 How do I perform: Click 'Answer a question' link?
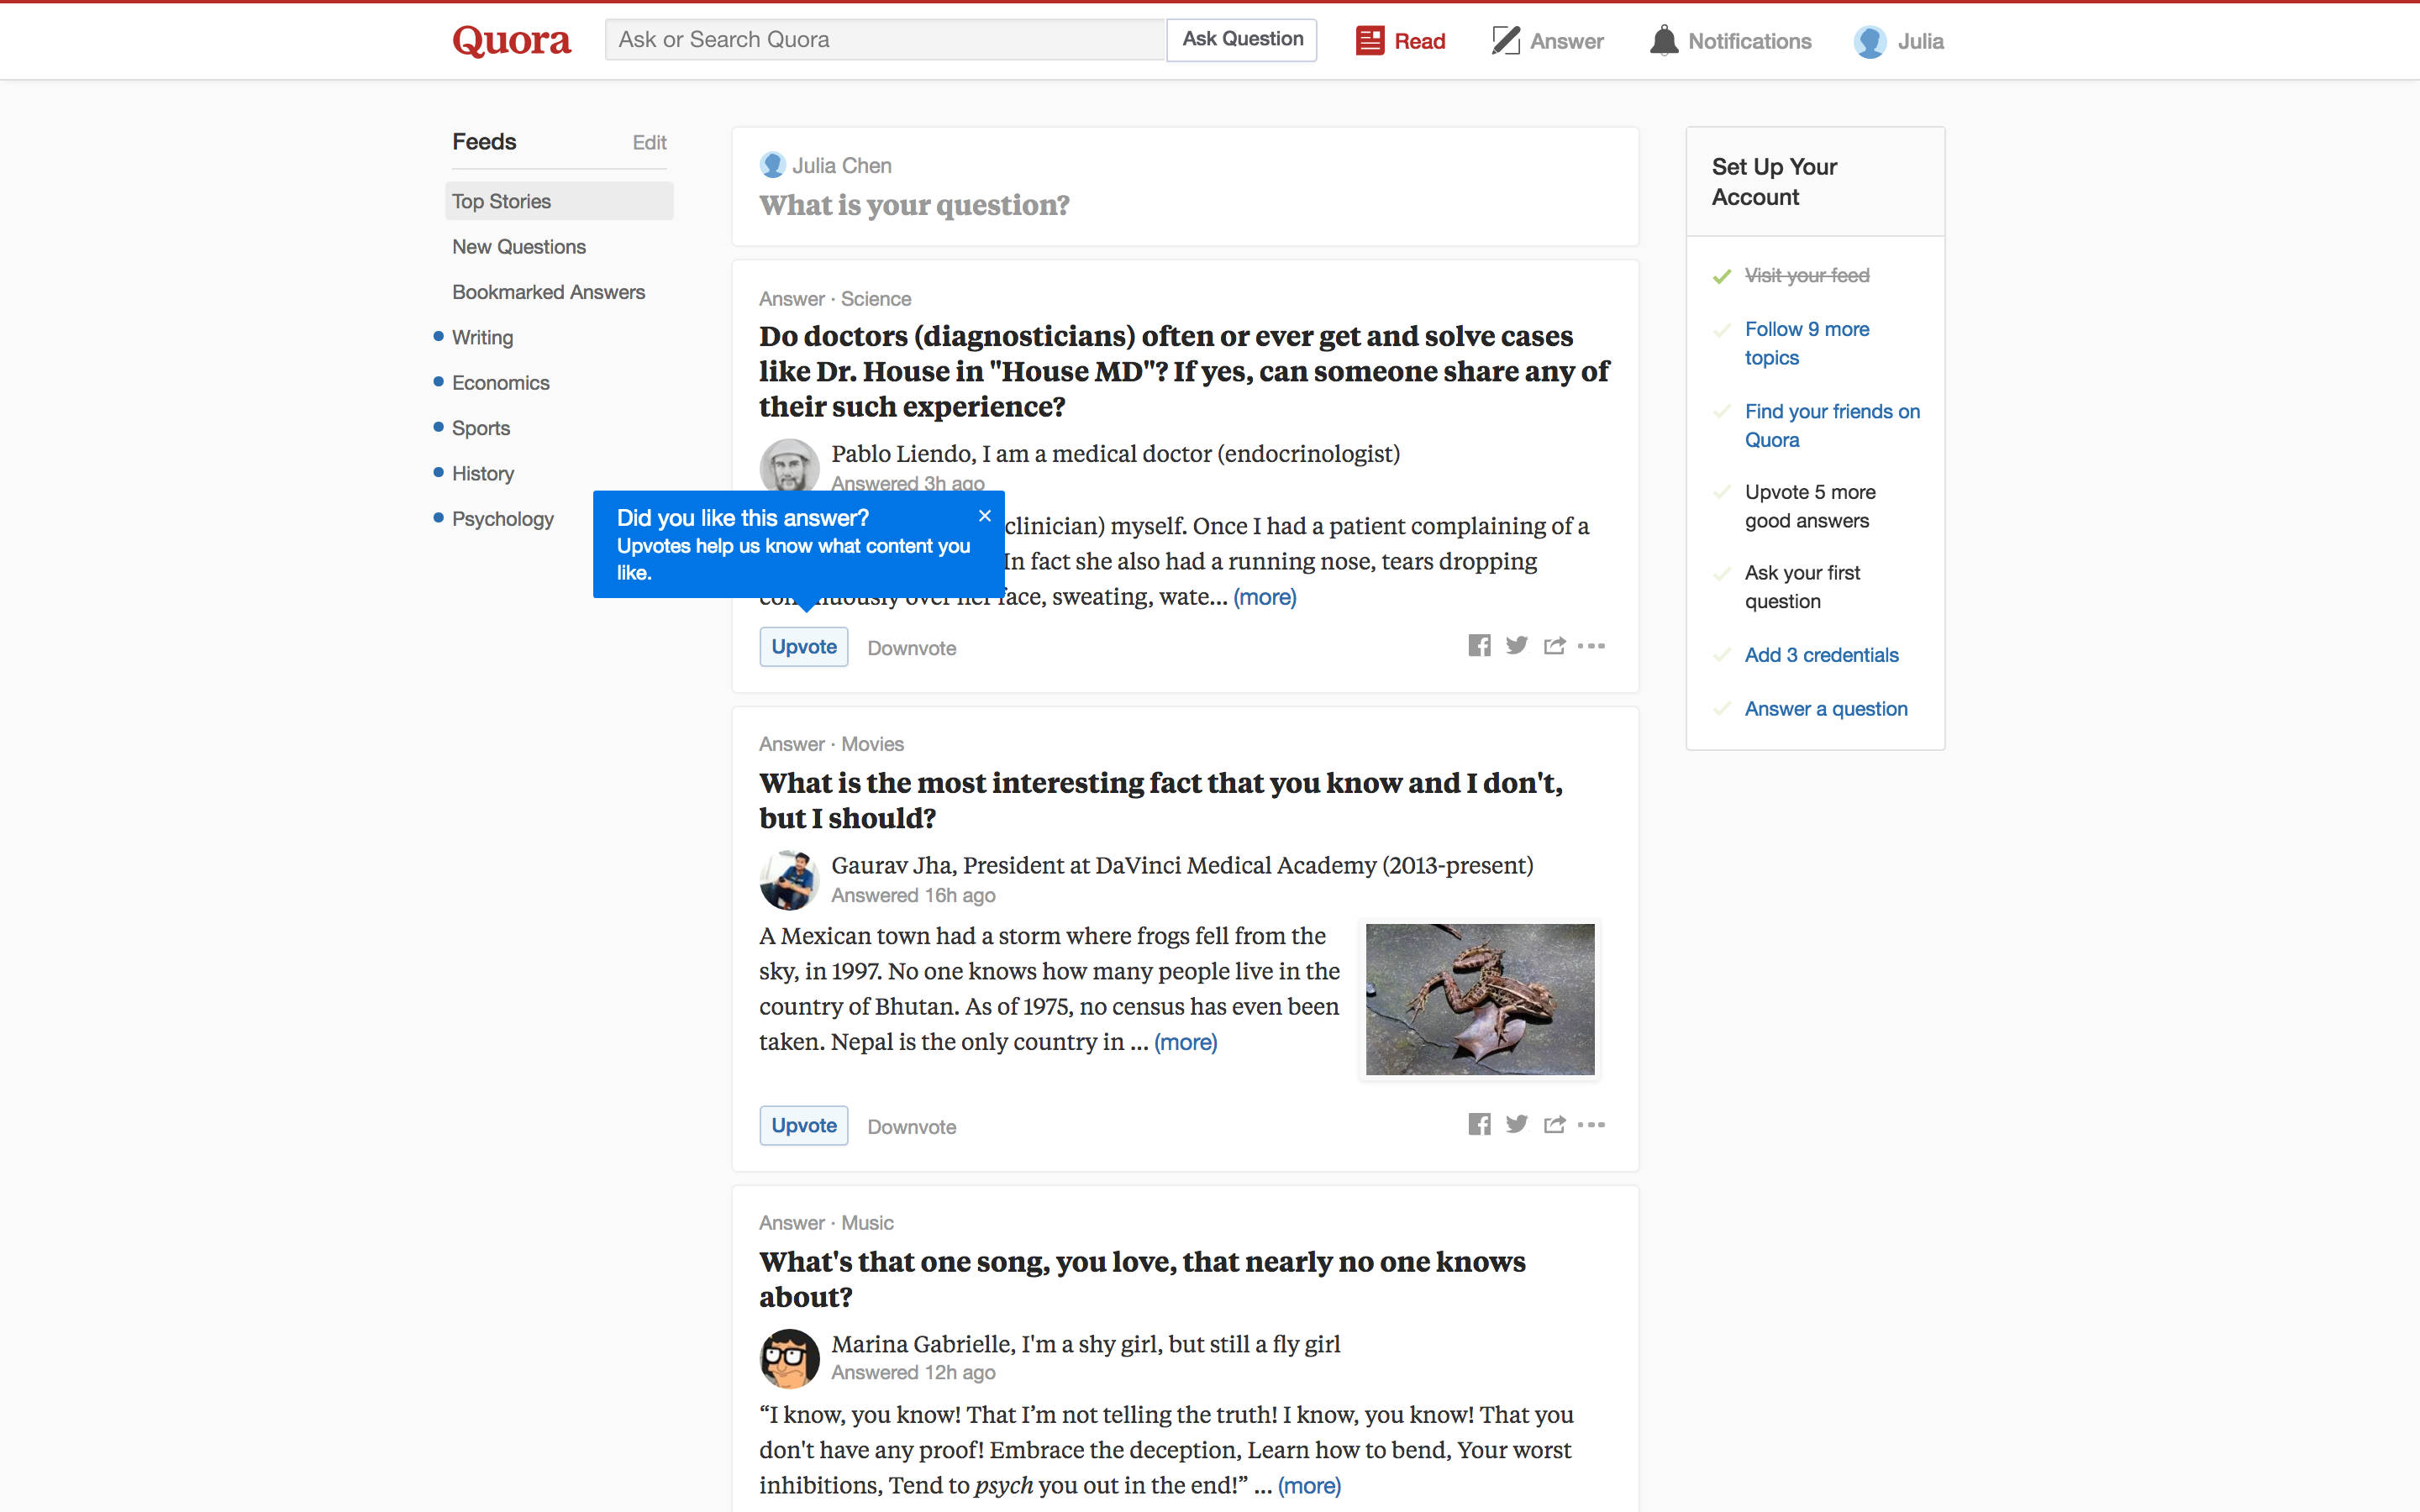click(1826, 709)
